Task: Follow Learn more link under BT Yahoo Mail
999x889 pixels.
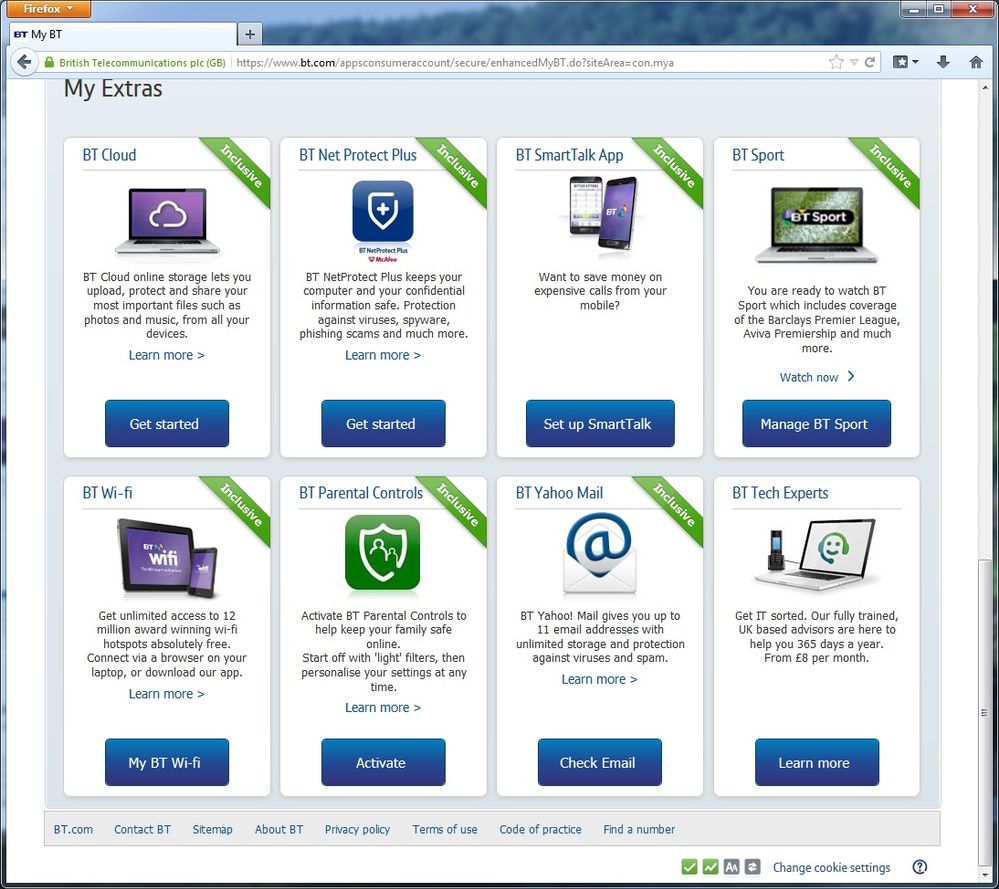Action: click(600, 679)
